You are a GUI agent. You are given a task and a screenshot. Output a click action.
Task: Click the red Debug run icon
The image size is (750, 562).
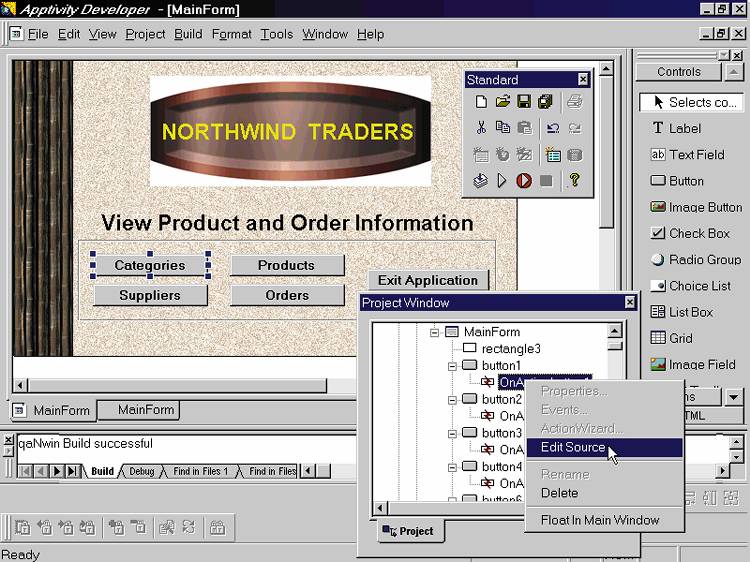(524, 180)
